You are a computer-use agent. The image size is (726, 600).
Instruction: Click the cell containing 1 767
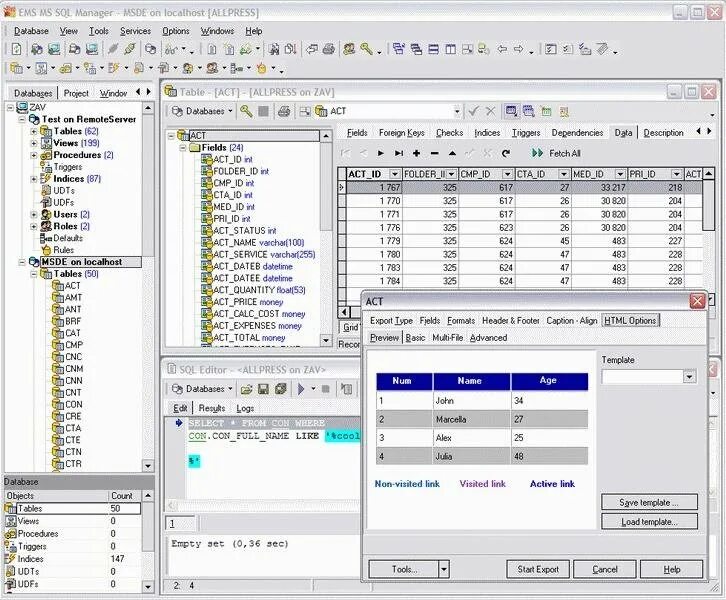[375, 188]
